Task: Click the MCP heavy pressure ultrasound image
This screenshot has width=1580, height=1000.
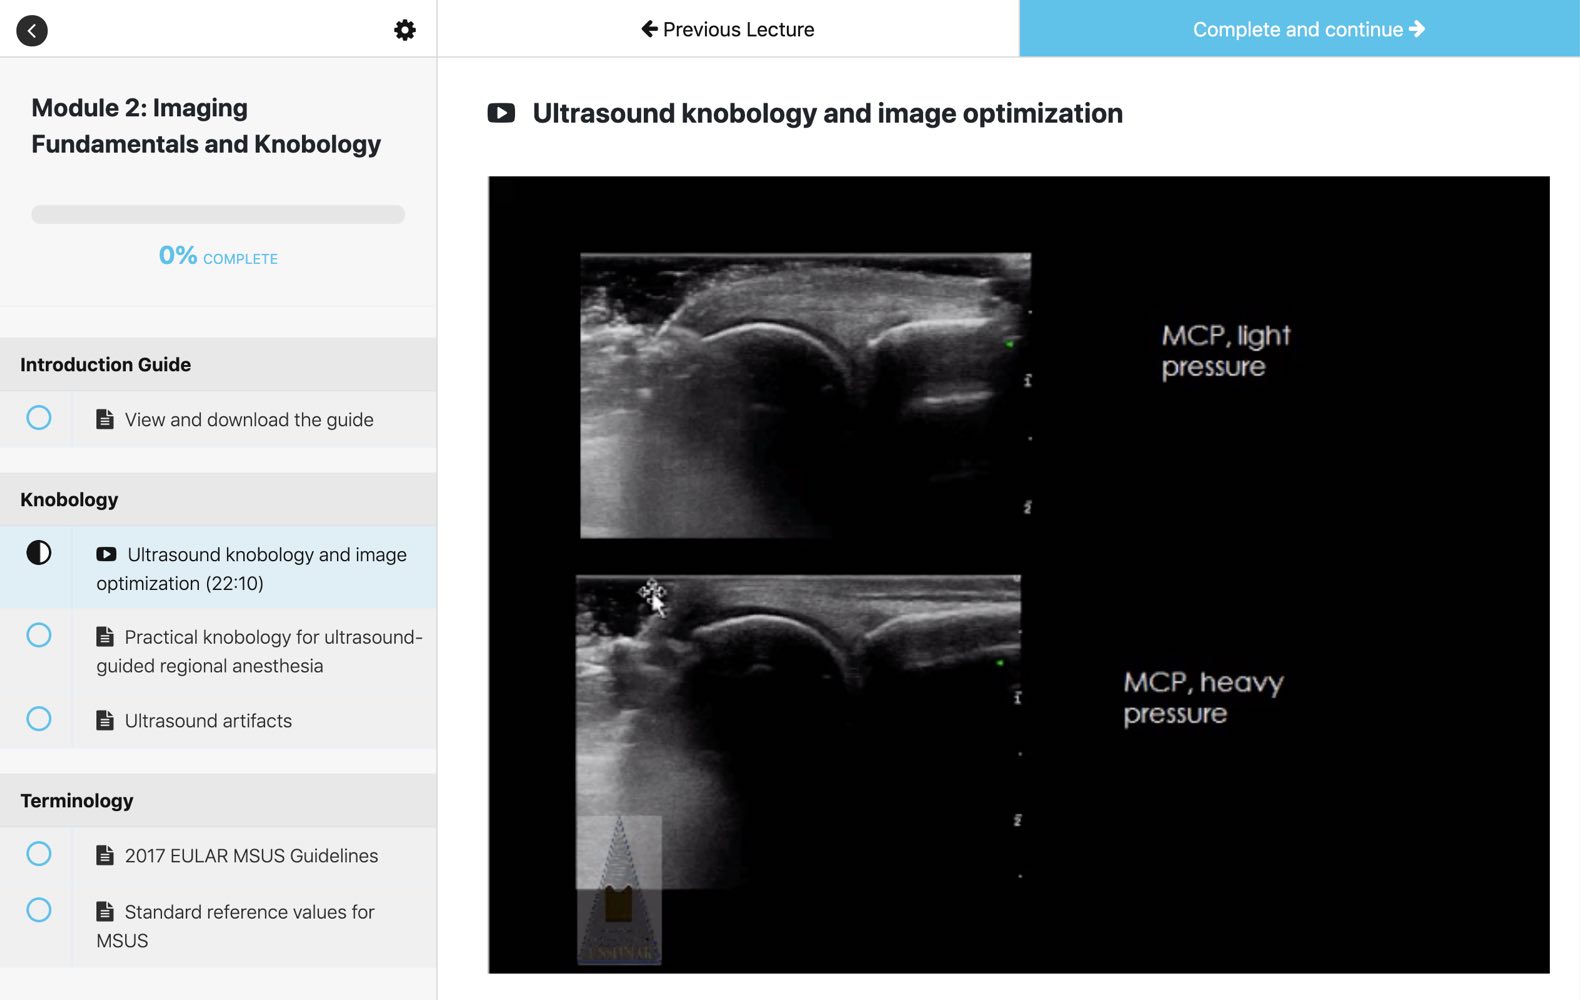Action: pos(798,730)
